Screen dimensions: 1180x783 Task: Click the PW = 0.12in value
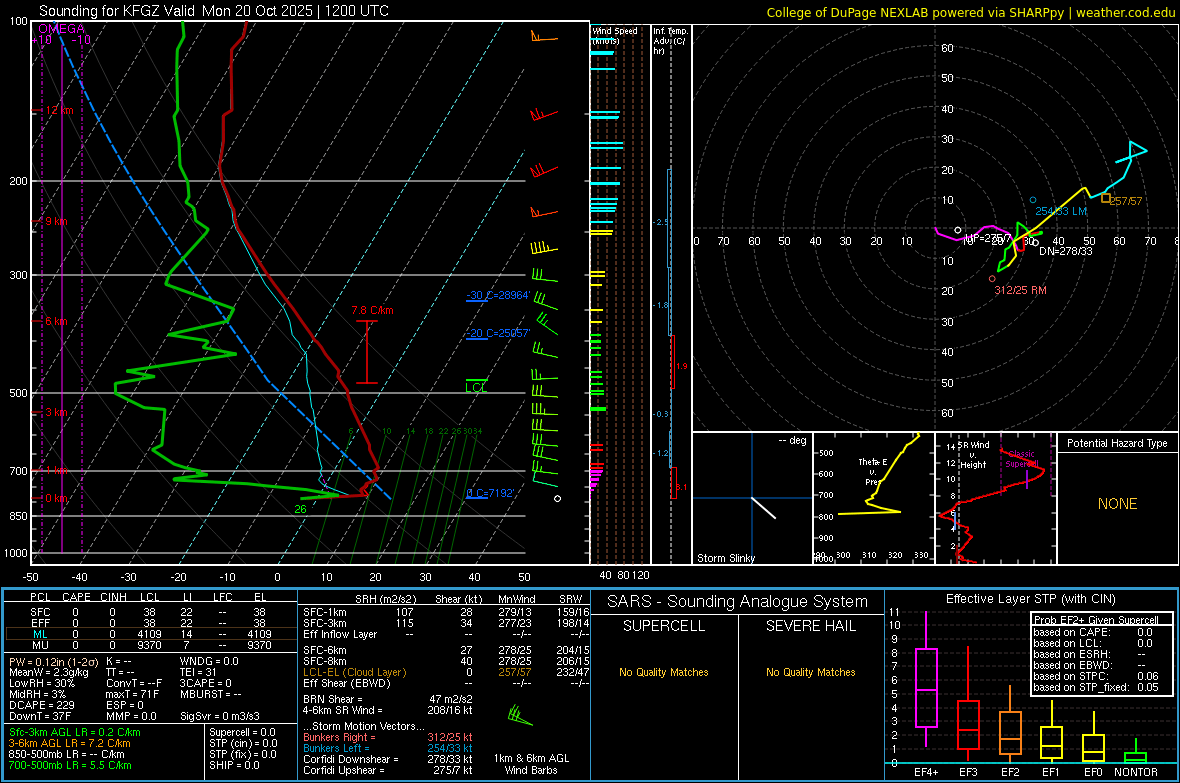pos(53,661)
